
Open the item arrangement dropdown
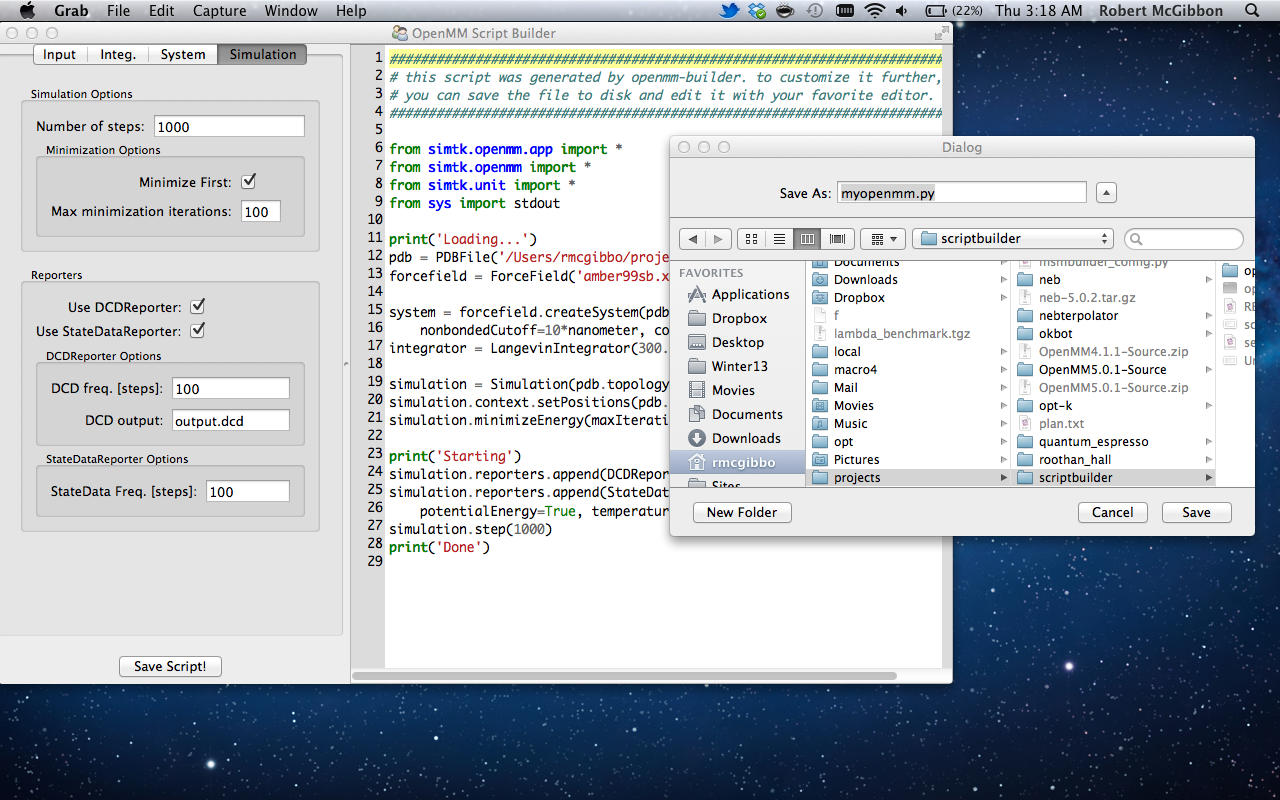point(882,239)
